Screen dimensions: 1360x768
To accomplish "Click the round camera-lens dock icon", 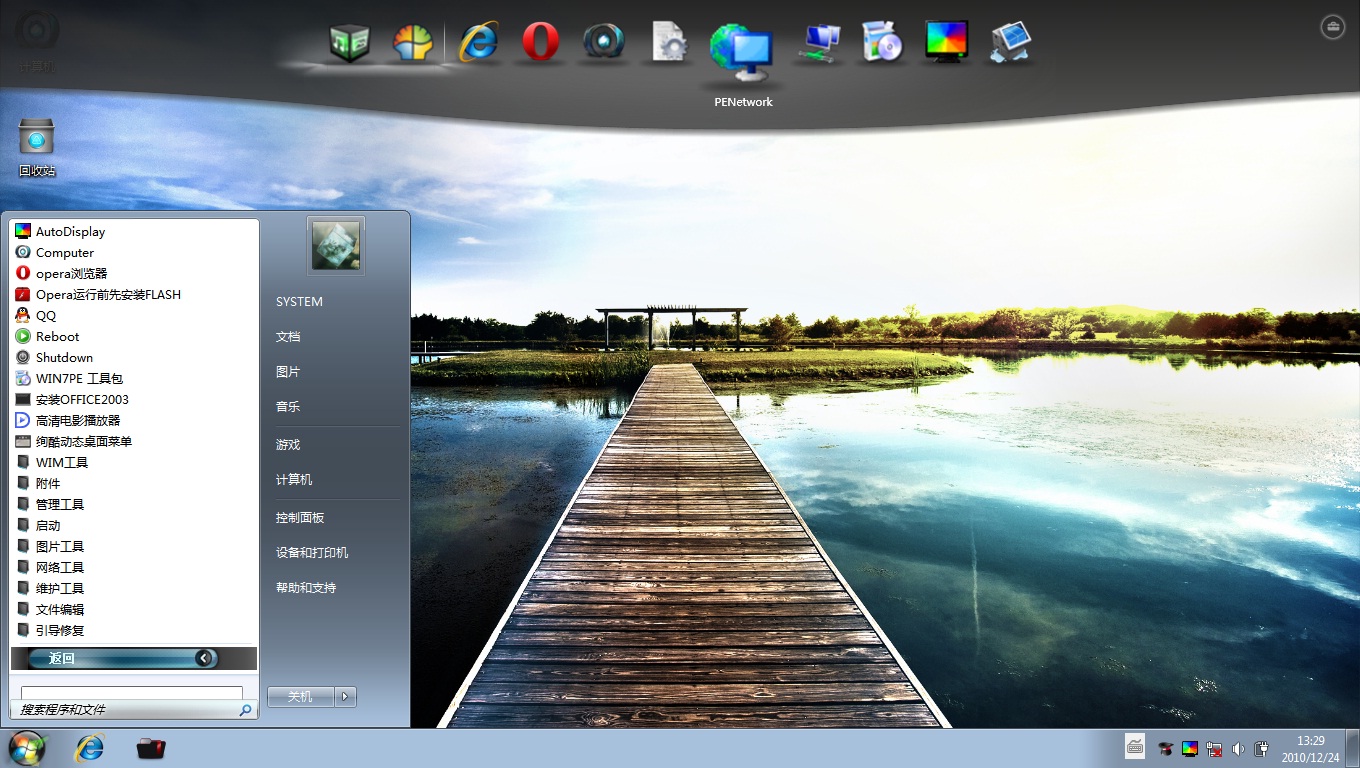I will 604,43.
